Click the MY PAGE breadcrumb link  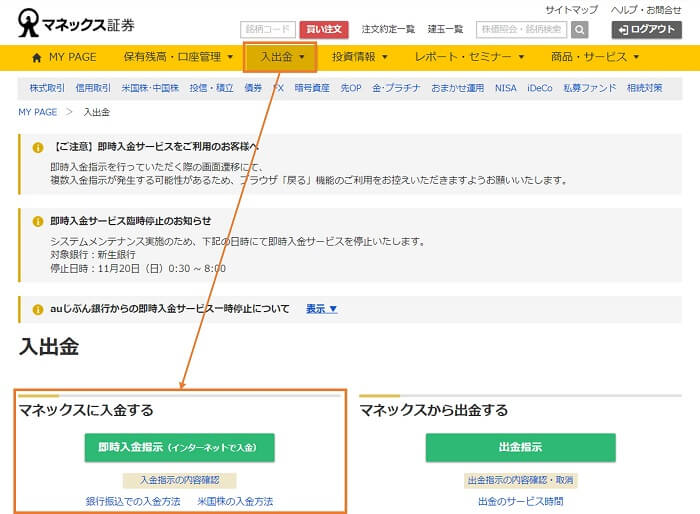38,112
